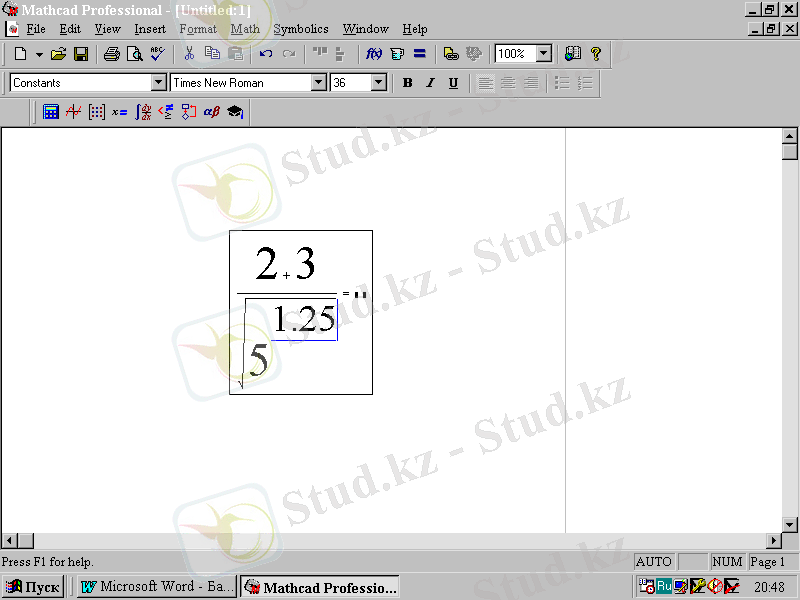800x600 pixels.
Task: Open the Programming palette
Action: (189, 112)
